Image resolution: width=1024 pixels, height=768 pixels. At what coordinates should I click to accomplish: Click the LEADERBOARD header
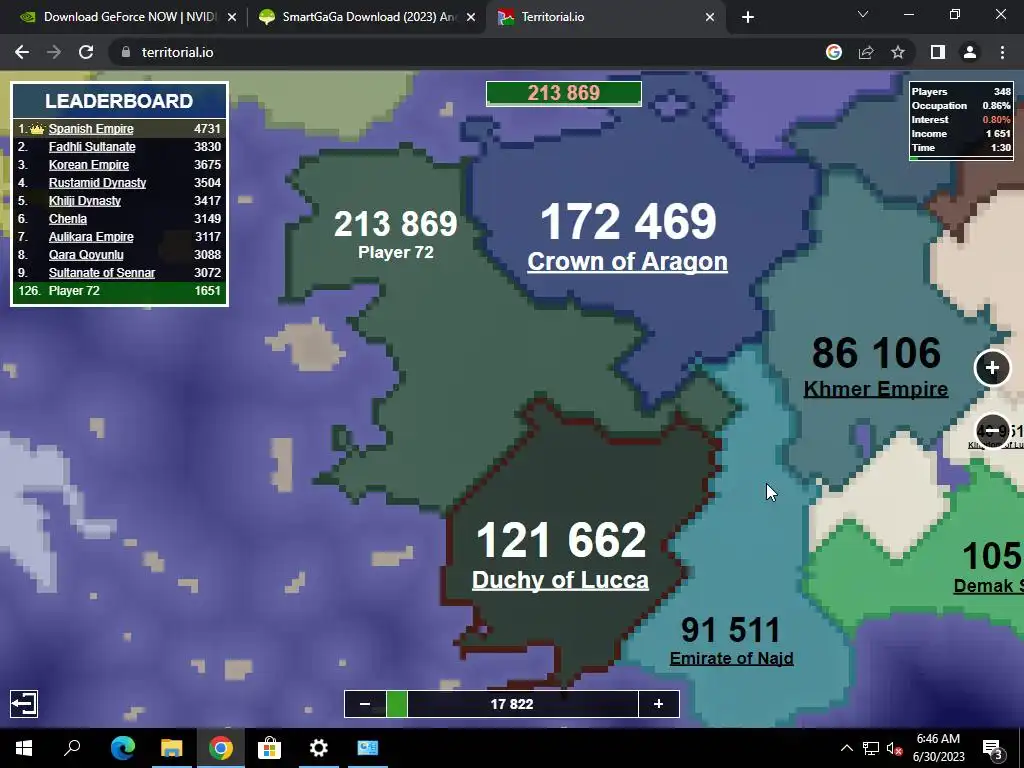pos(120,101)
